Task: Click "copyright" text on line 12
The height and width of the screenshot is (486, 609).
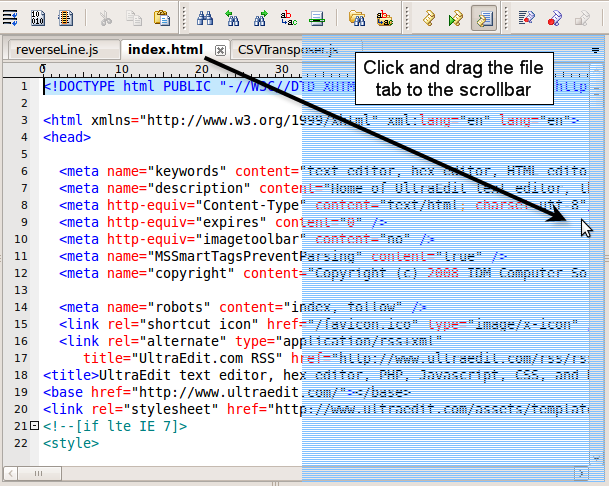Action: [190, 273]
